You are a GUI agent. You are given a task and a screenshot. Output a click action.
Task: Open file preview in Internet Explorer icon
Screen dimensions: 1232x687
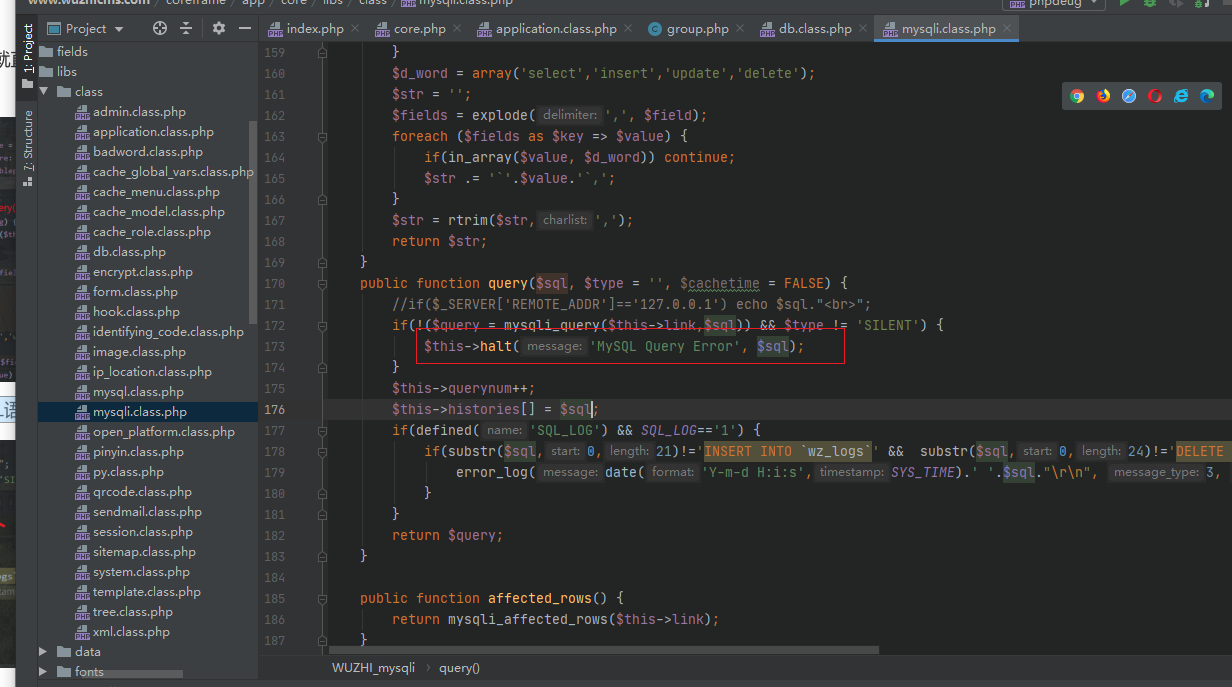(1181, 96)
